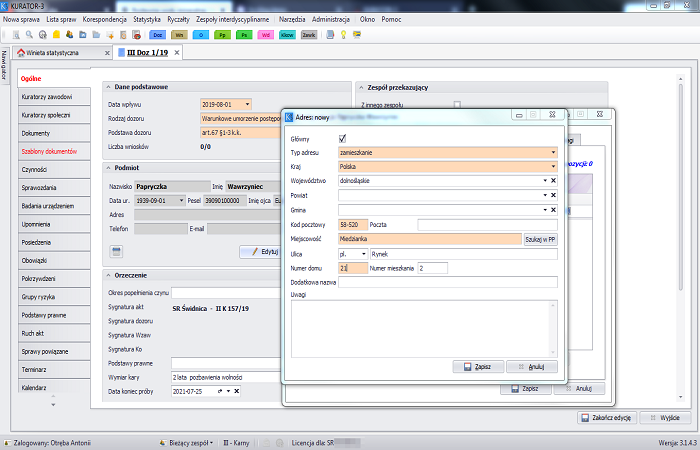700x450 pixels.
Task: Open the Data wpływu date dropdown
Action: [247, 104]
